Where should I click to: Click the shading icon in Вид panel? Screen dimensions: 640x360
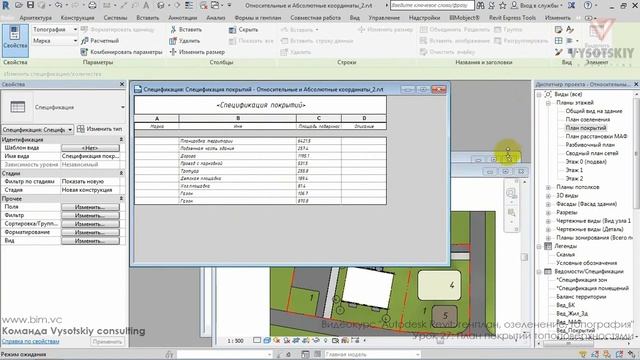tap(558, 29)
